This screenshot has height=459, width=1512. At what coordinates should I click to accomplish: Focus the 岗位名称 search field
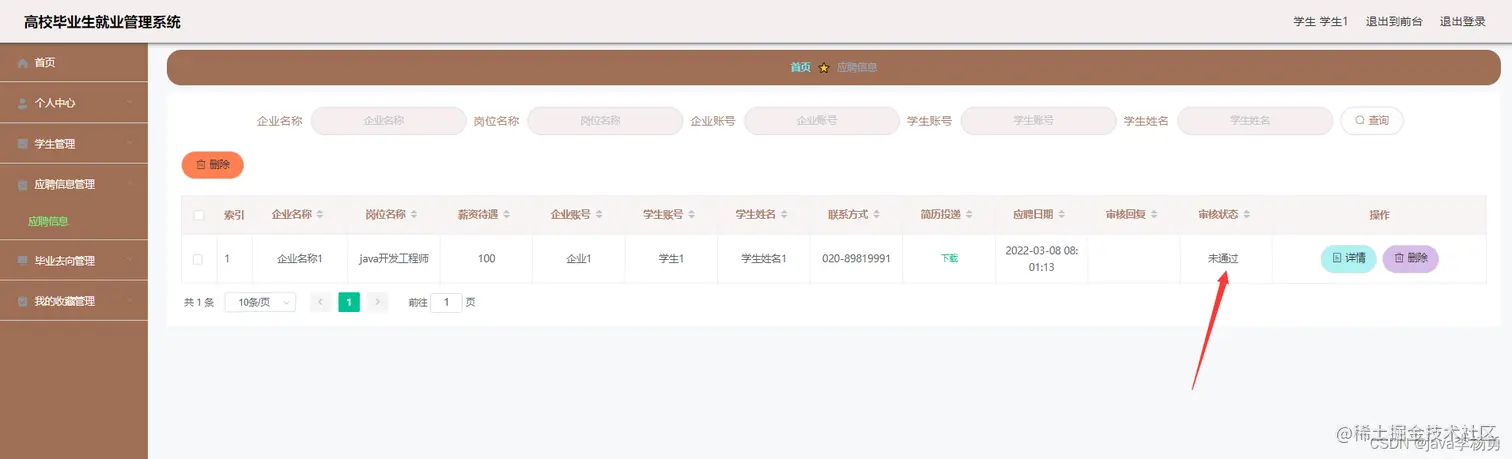(605, 120)
